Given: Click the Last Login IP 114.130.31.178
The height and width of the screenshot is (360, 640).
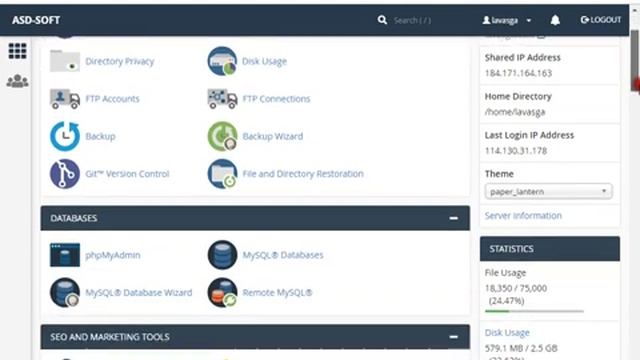Looking at the screenshot, I should point(516,151).
